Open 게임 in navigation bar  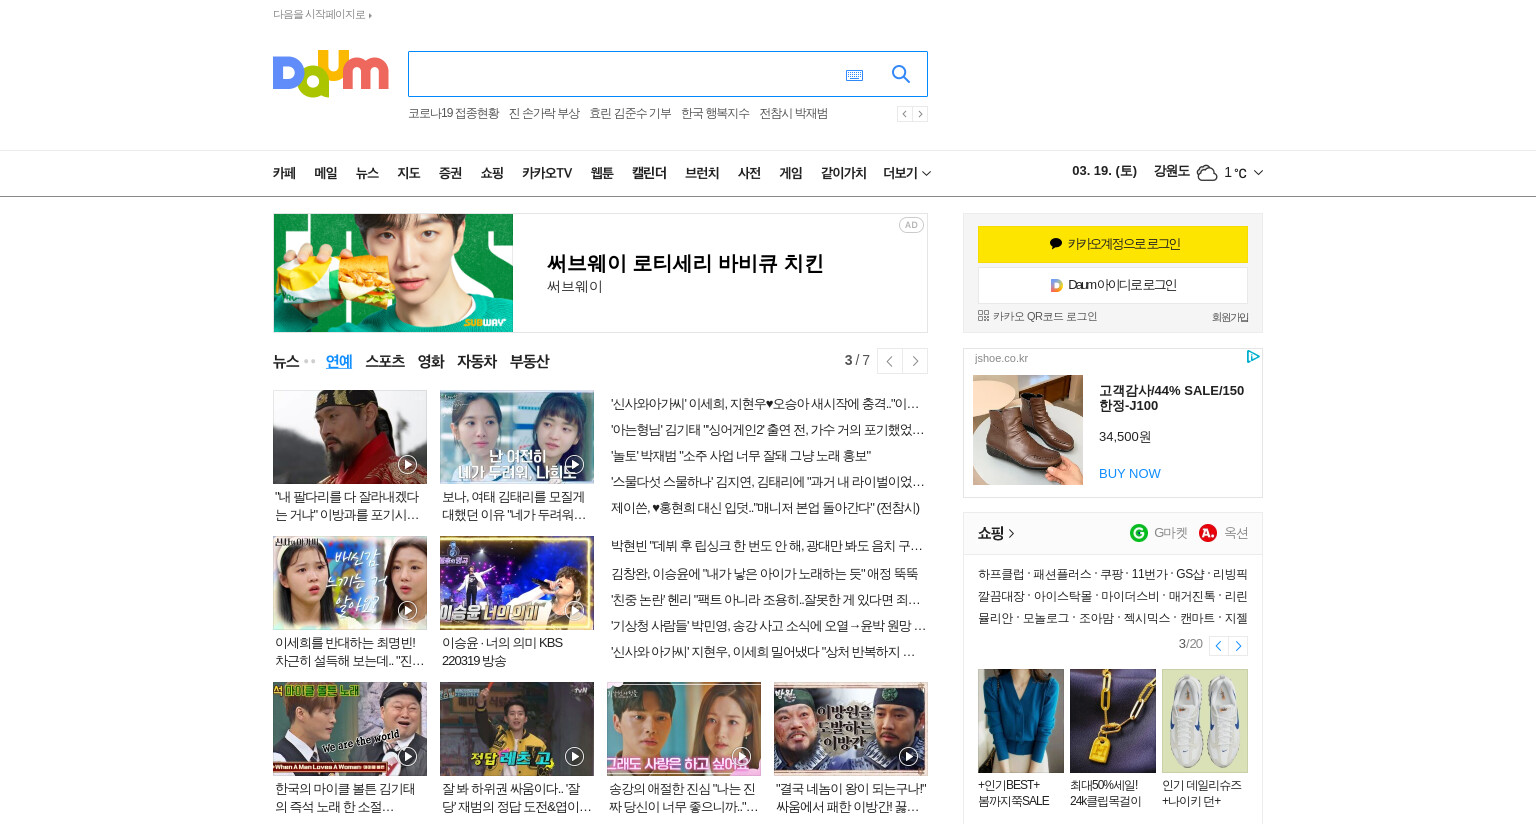point(791,173)
